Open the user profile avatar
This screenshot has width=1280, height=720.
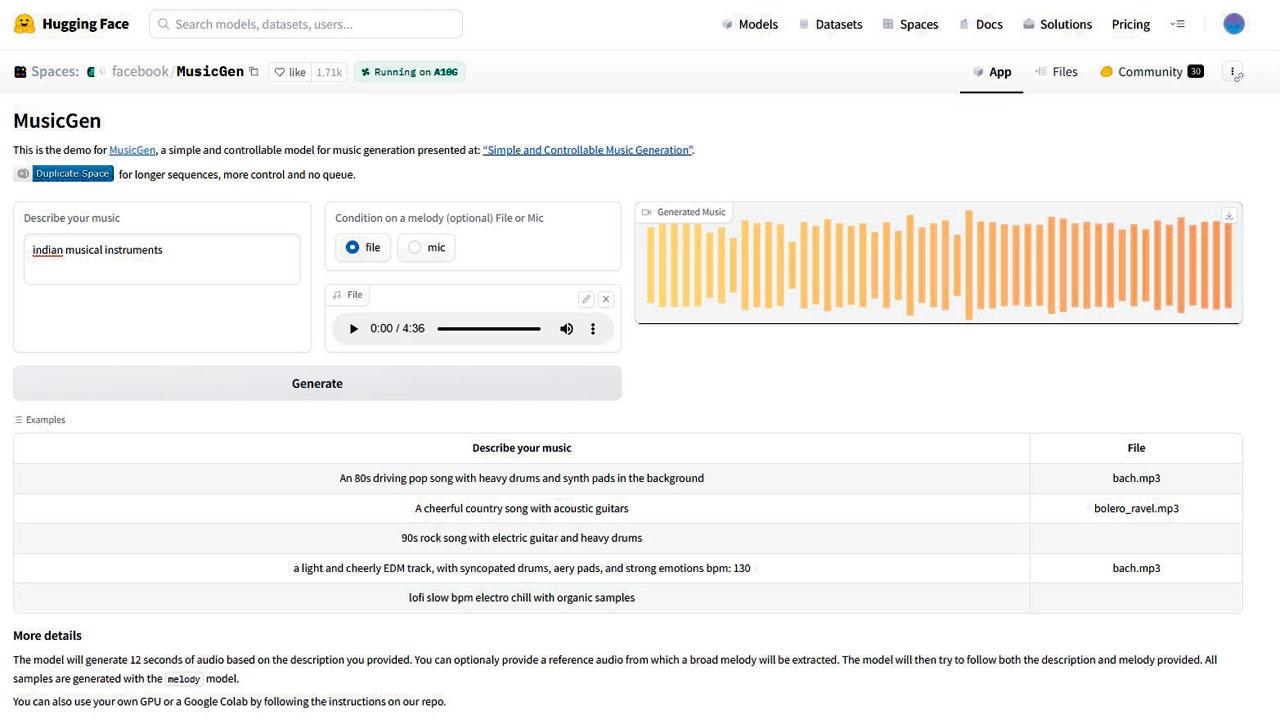coord(1234,24)
